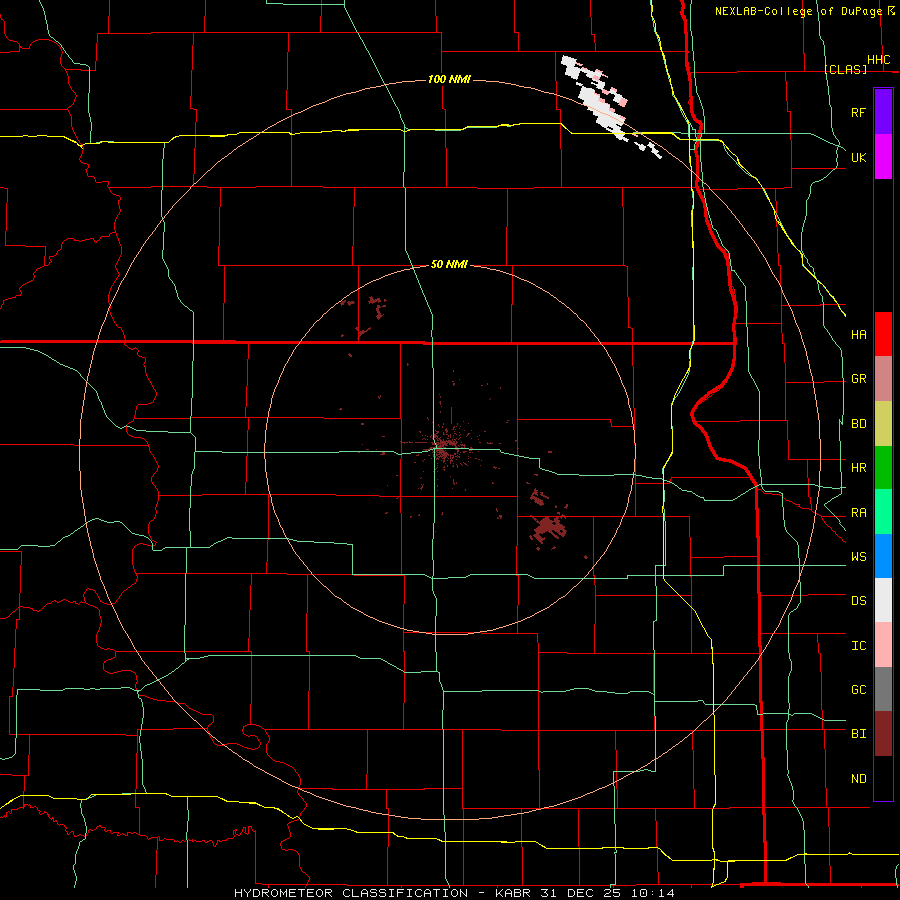Click the IC pink legend swatch
The height and width of the screenshot is (900, 900).
pos(883,645)
